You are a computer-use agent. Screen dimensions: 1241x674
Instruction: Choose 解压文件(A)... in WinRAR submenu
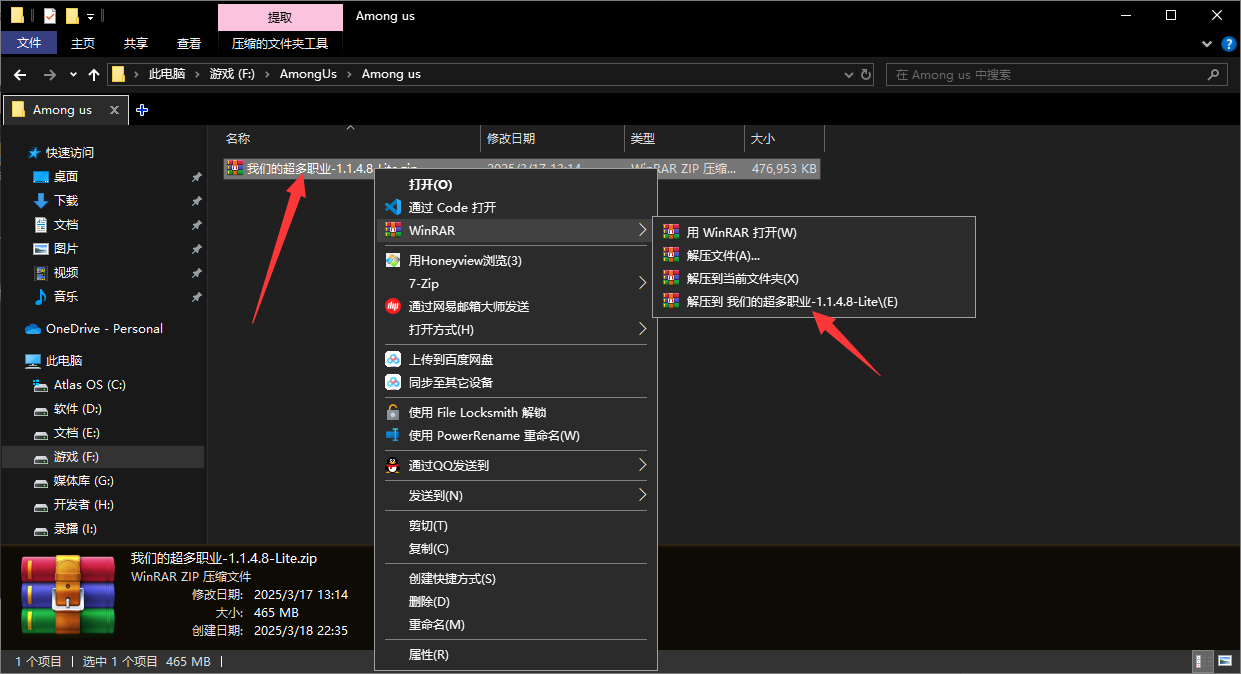click(813, 255)
